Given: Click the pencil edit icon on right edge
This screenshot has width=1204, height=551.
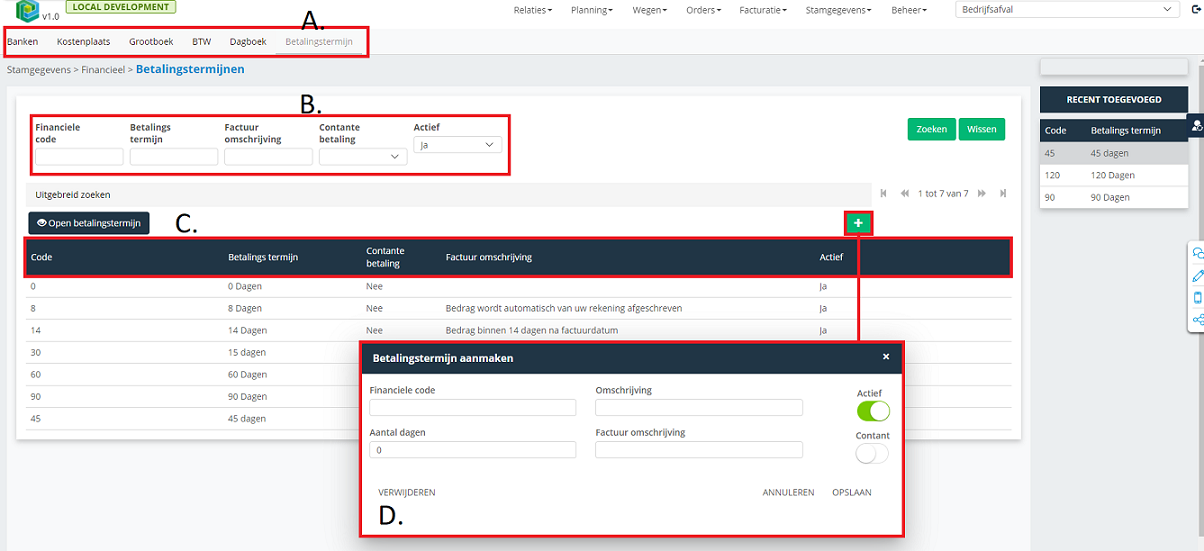Looking at the screenshot, I should [1197, 276].
